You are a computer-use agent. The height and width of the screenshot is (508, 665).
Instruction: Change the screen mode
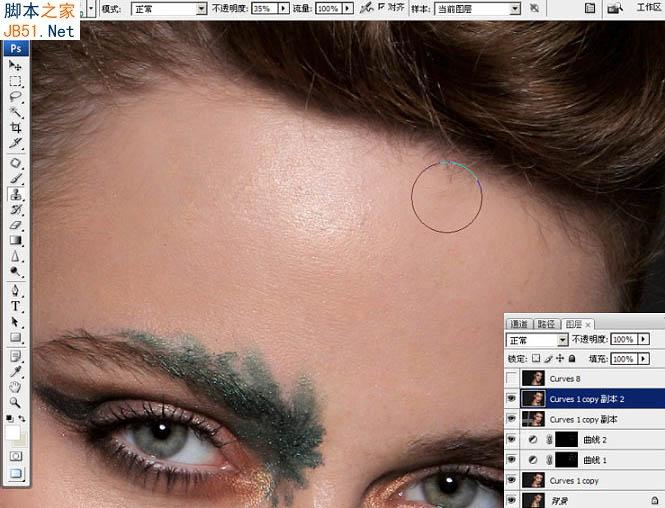coord(16,473)
